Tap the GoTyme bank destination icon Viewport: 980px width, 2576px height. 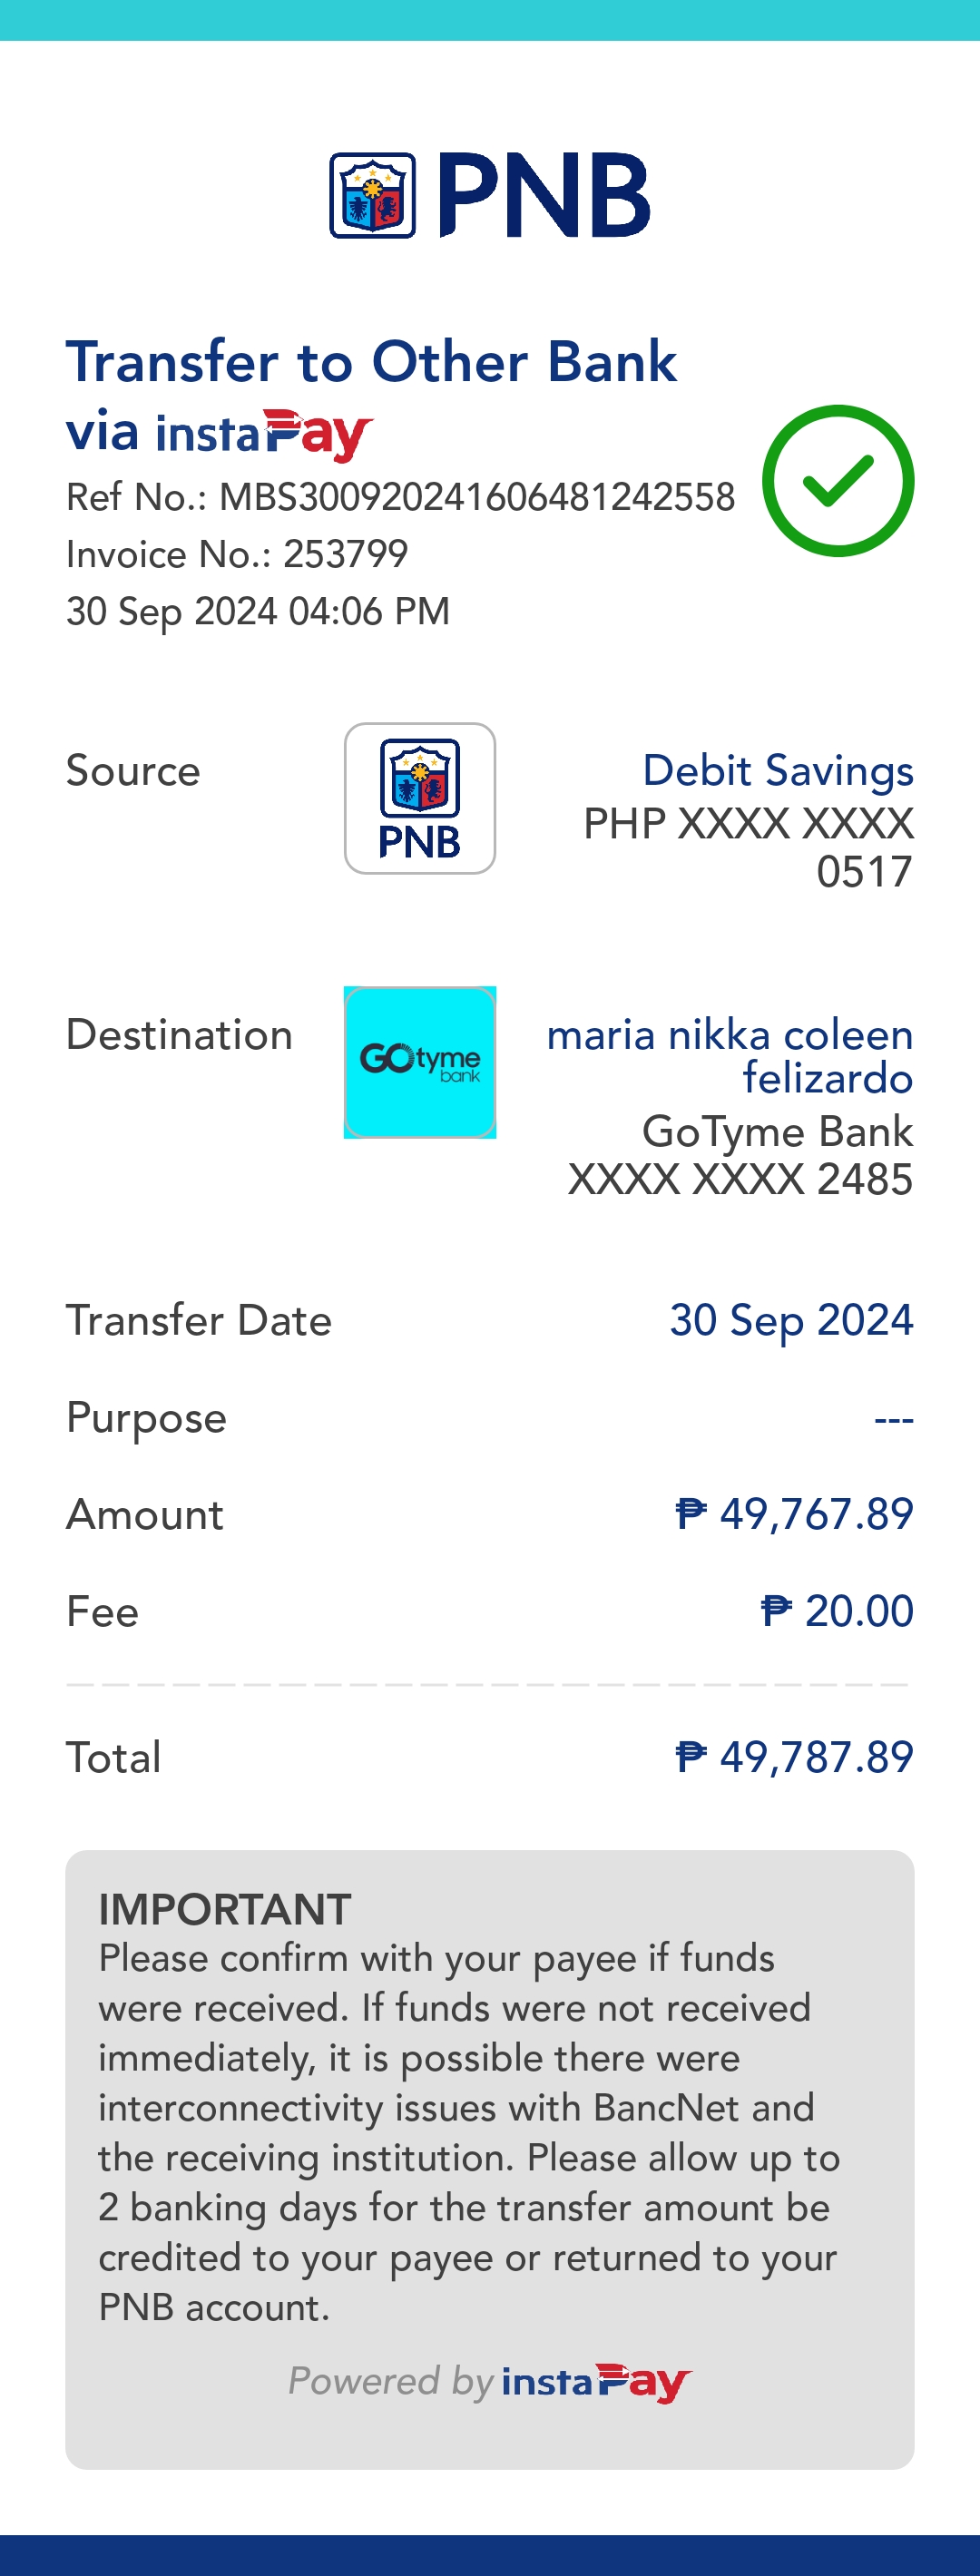420,1062
